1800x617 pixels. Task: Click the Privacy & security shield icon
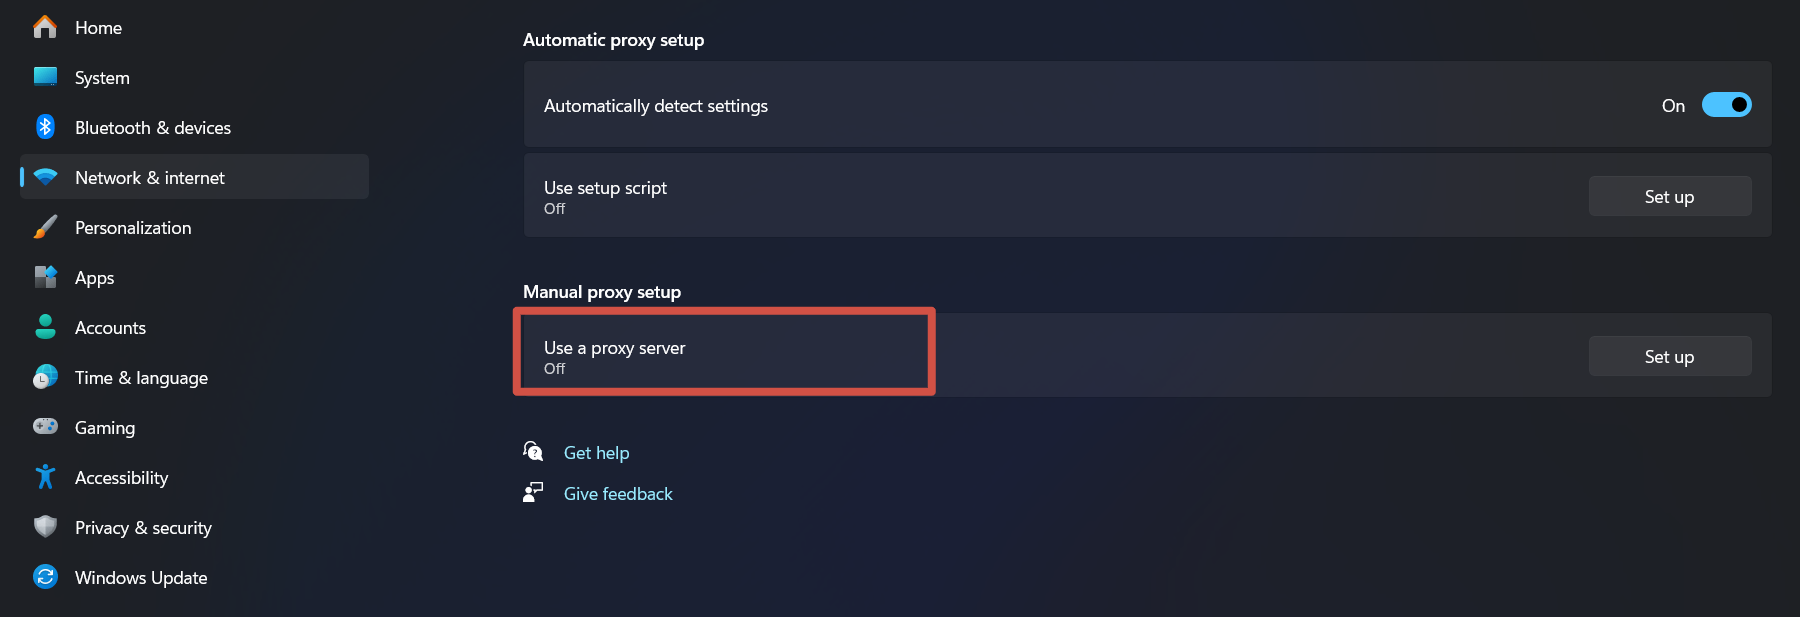(45, 526)
